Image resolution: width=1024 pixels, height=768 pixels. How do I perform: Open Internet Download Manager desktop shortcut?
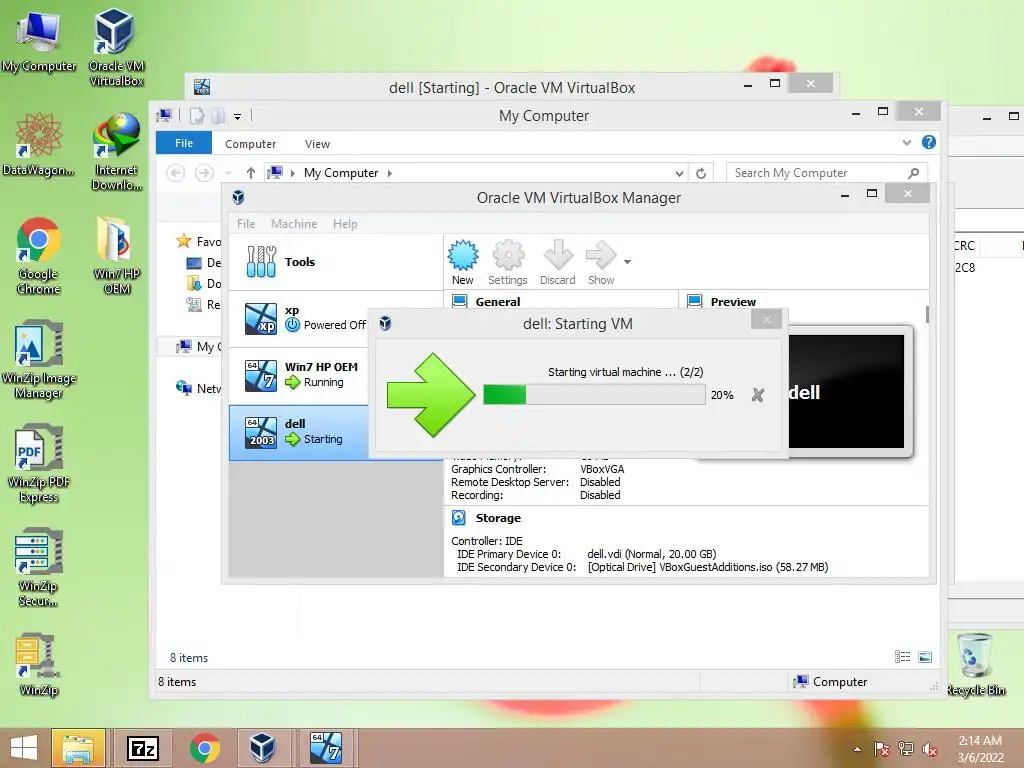116,152
